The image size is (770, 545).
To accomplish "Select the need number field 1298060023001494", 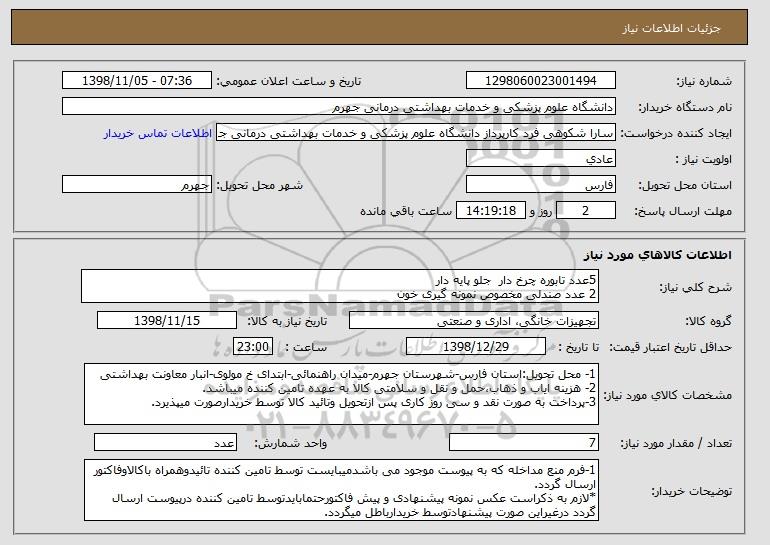I will tap(541, 81).
